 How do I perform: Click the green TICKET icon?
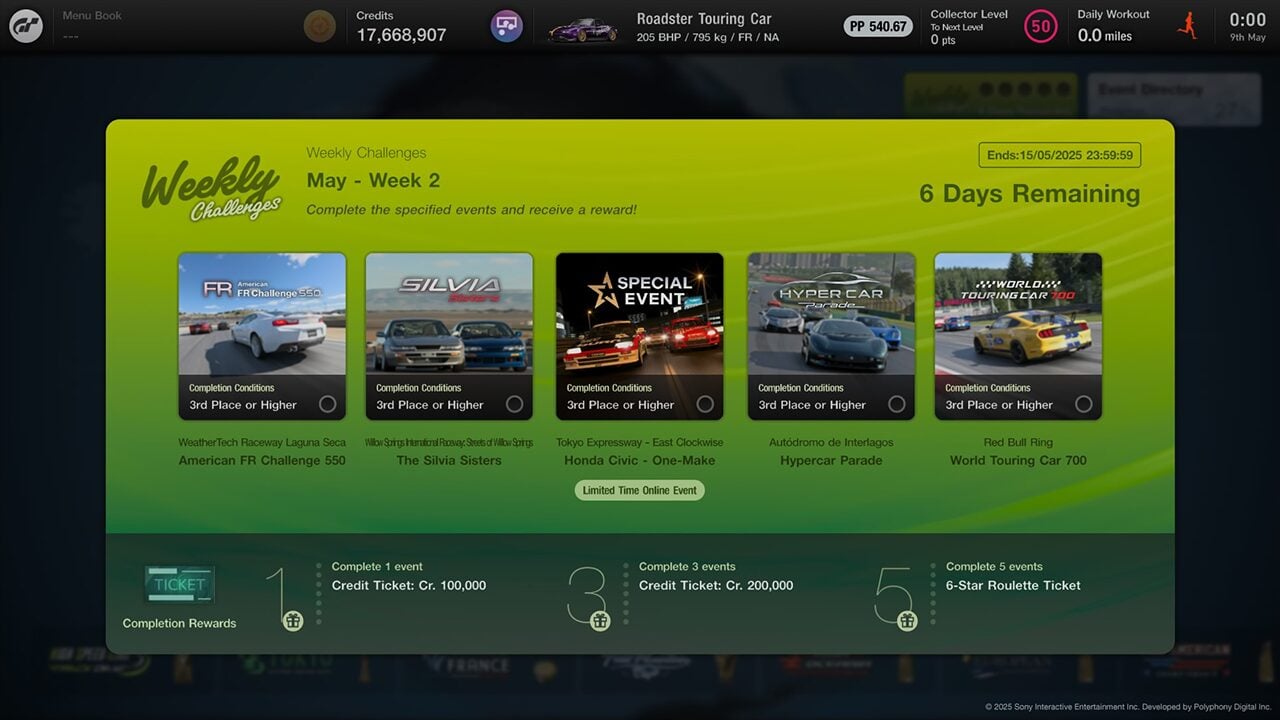179,585
